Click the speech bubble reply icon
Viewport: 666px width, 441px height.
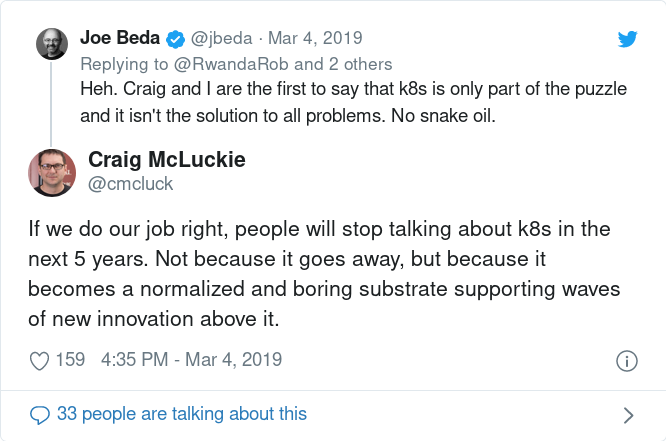[x=40, y=415]
